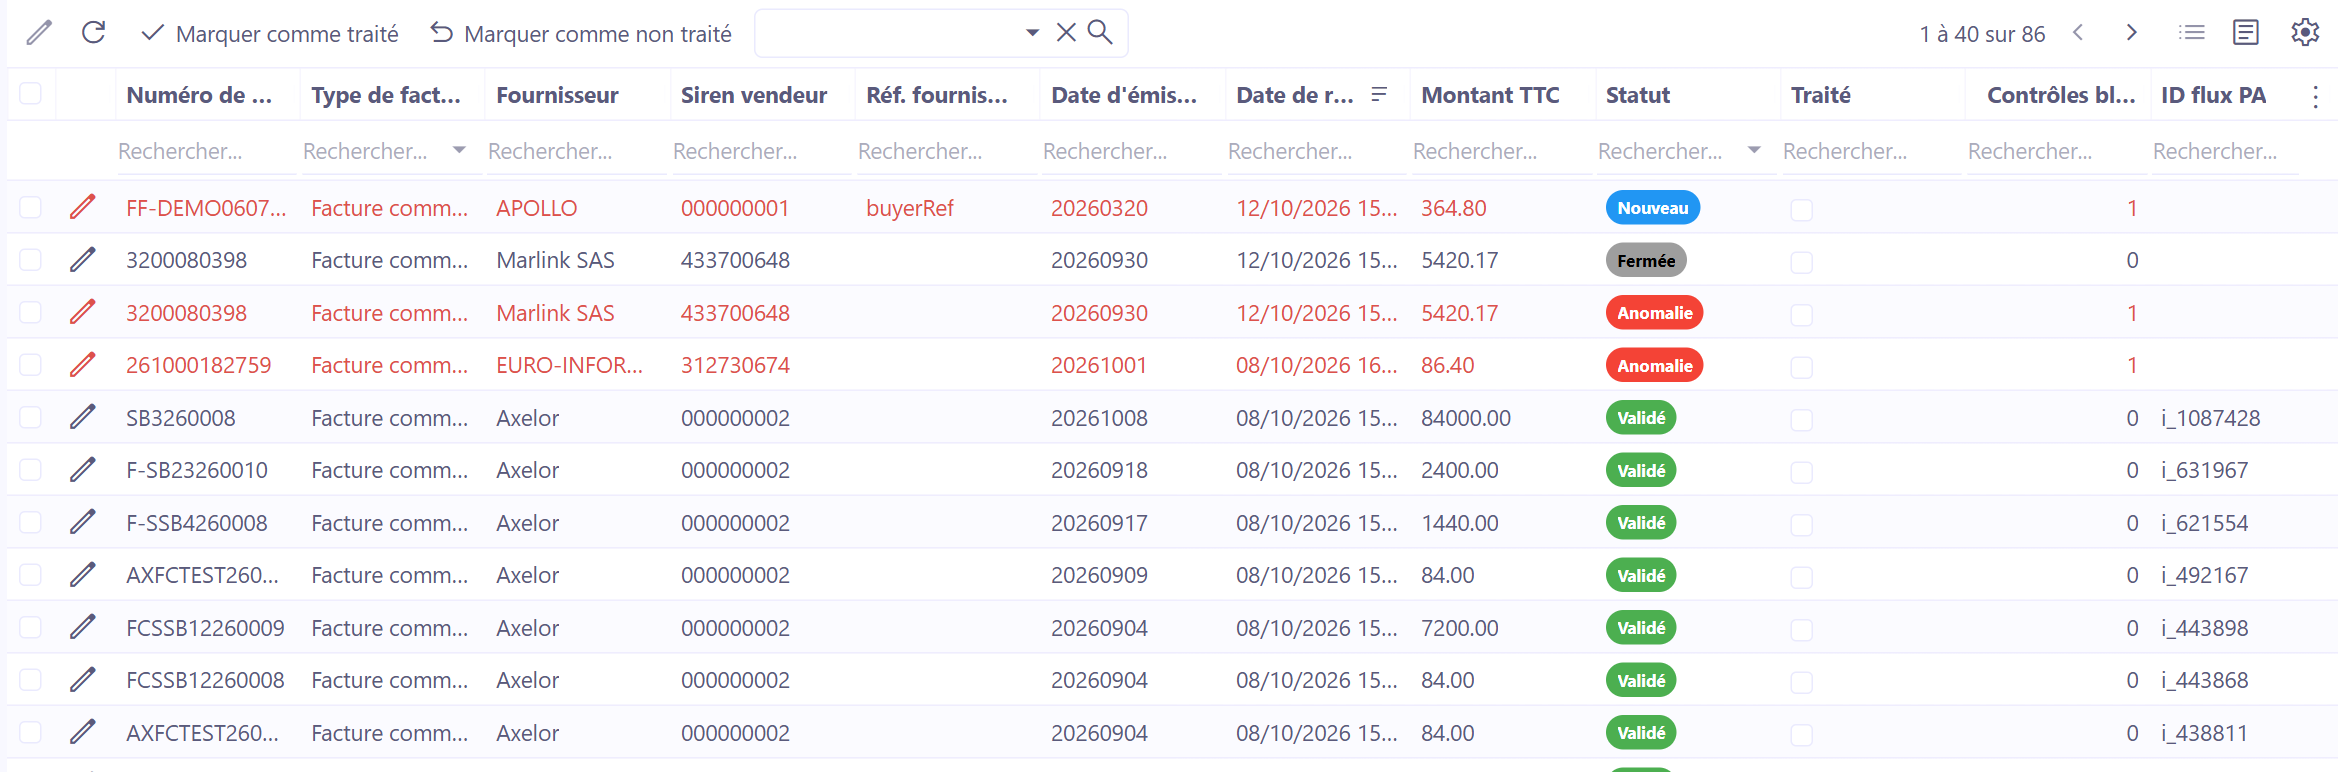Edit the FF-DEMO0607 invoice row with pencil
The image size is (2338, 772).
(83, 208)
